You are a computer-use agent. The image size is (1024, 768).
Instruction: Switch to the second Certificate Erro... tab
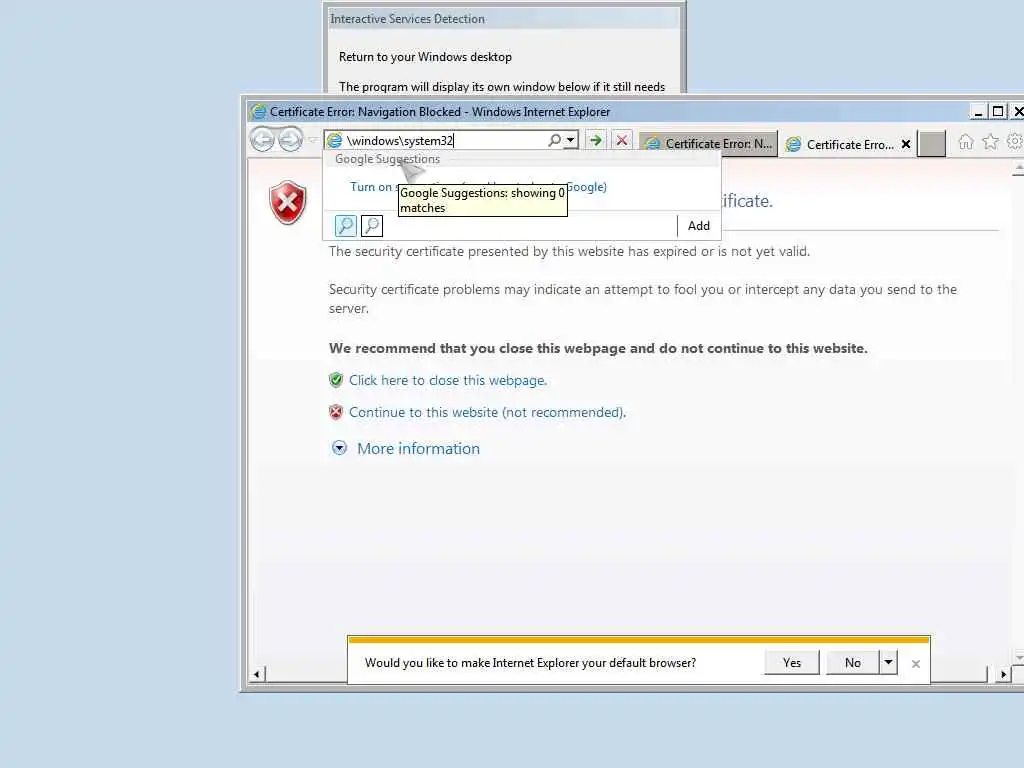click(841, 144)
